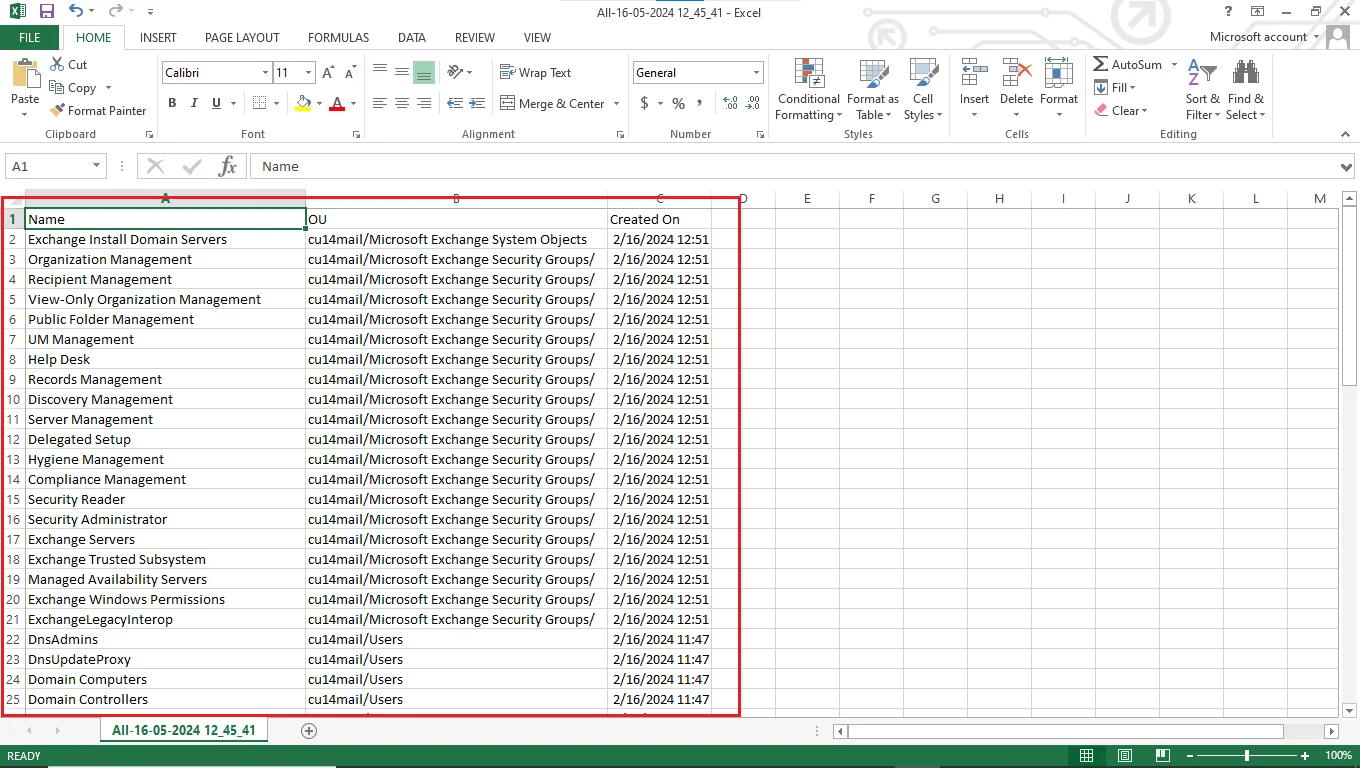Click the new sheet plus button
Image resolution: width=1360 pixels, height=768 pixels.
click(309, 731)
